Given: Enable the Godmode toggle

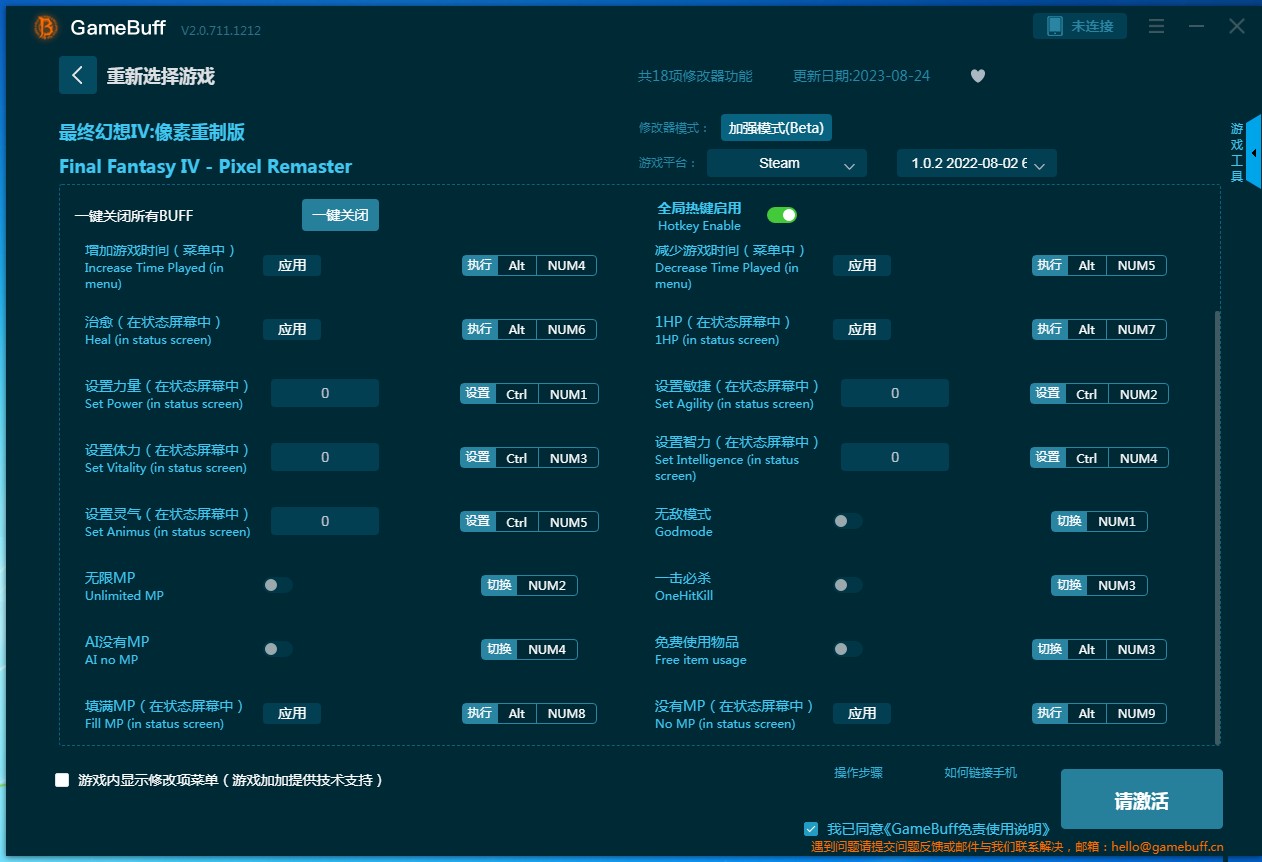Looking at the screenshot, I should tap(847, 521).
